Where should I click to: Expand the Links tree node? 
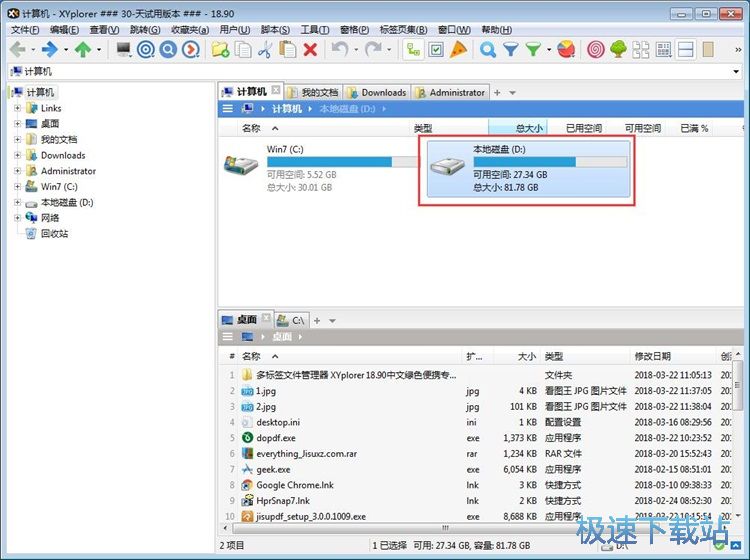click(17, 108)
